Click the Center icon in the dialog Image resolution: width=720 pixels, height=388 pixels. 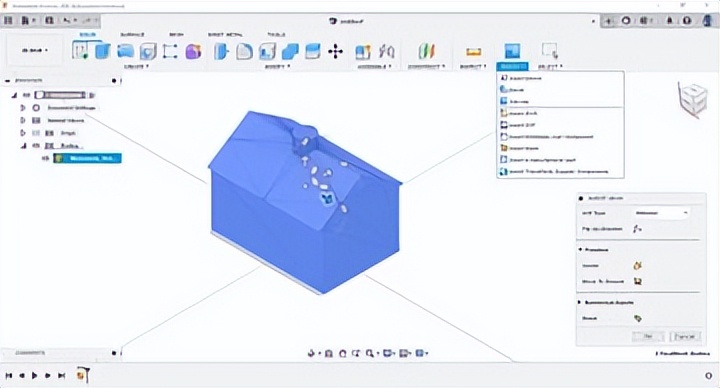click(637, 265)
